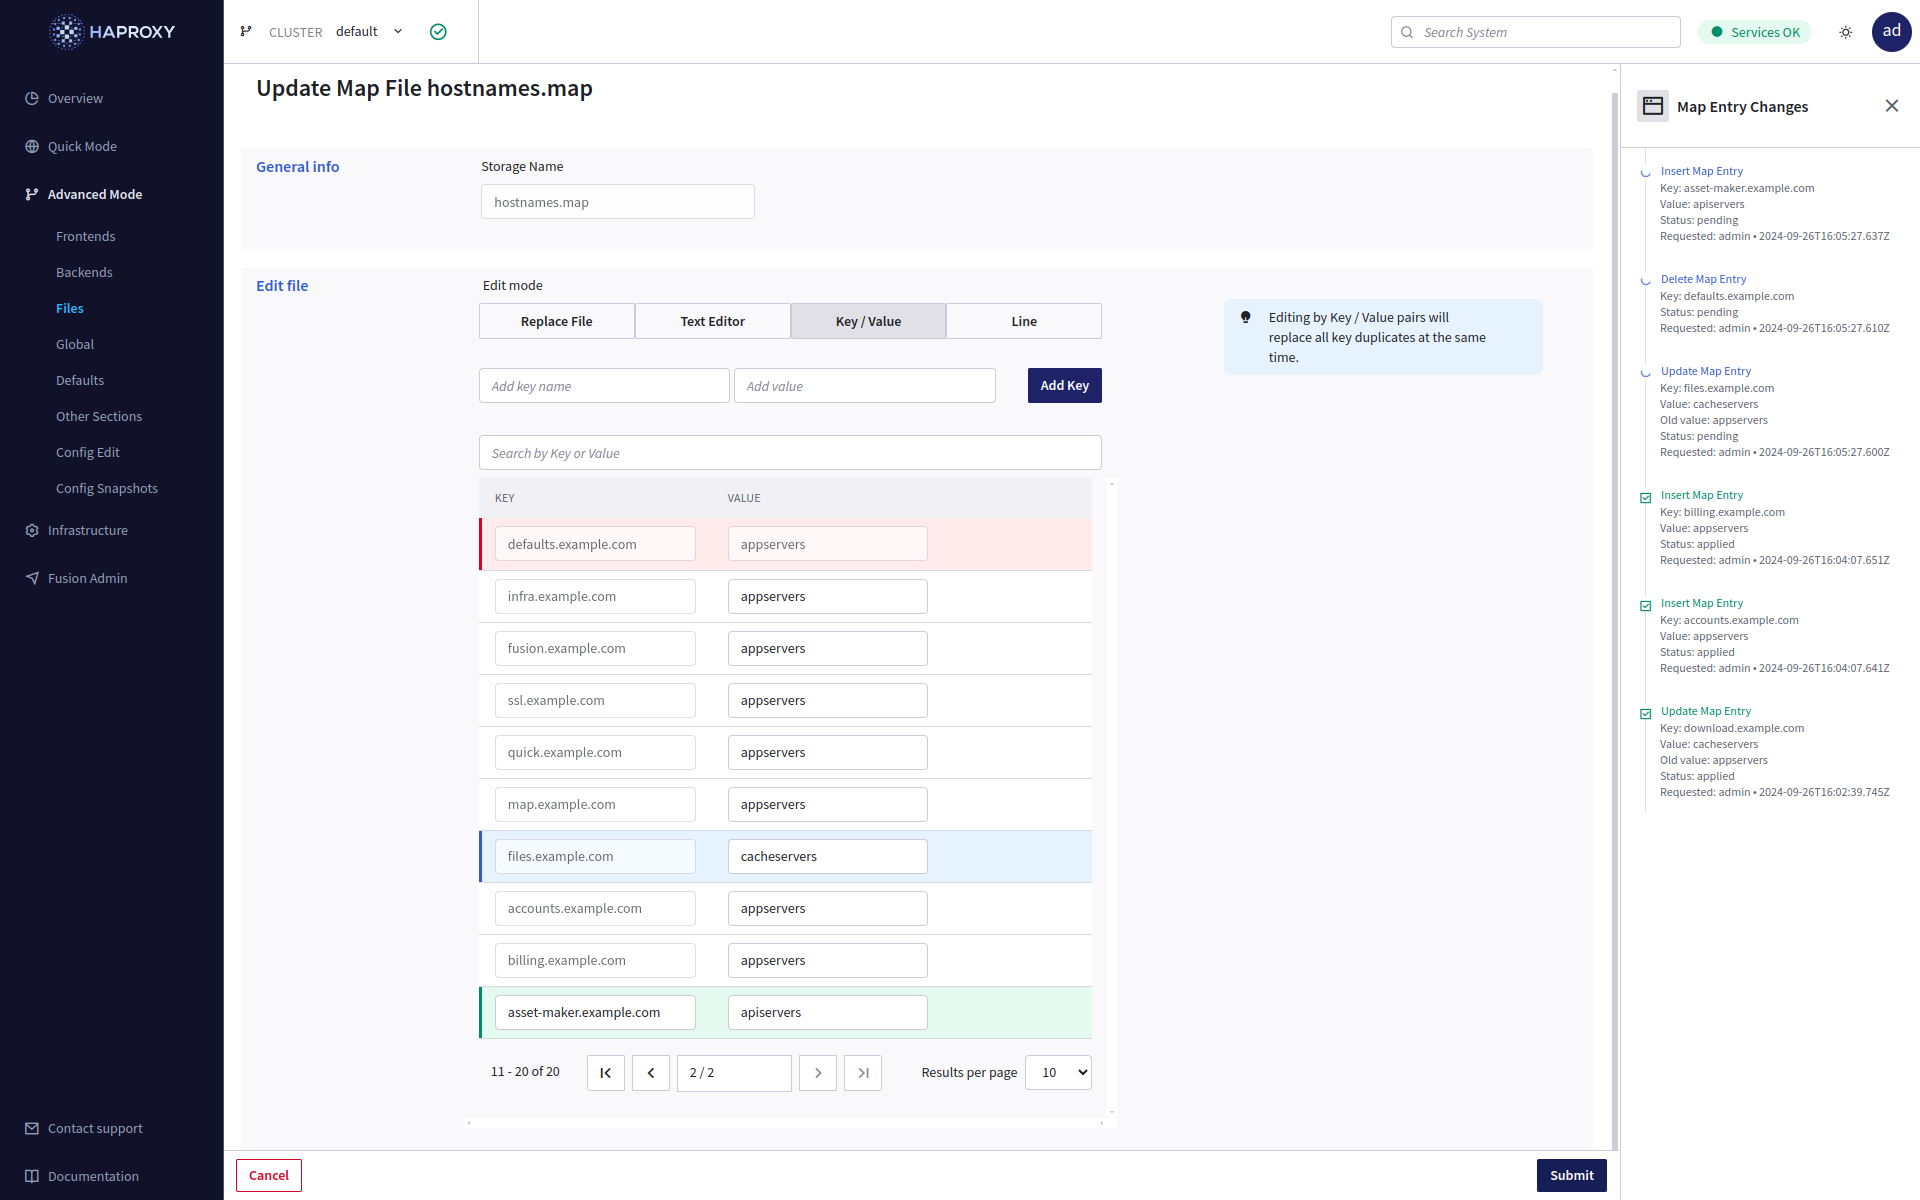
Task: Click 'Update Map Entry' for download.example.com
Action: click(1706, 711)
